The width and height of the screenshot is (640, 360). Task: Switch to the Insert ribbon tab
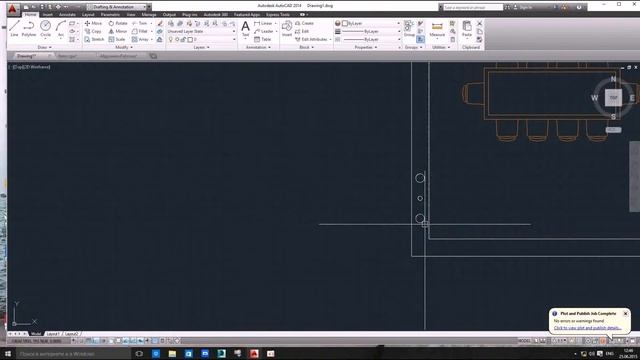47,15
